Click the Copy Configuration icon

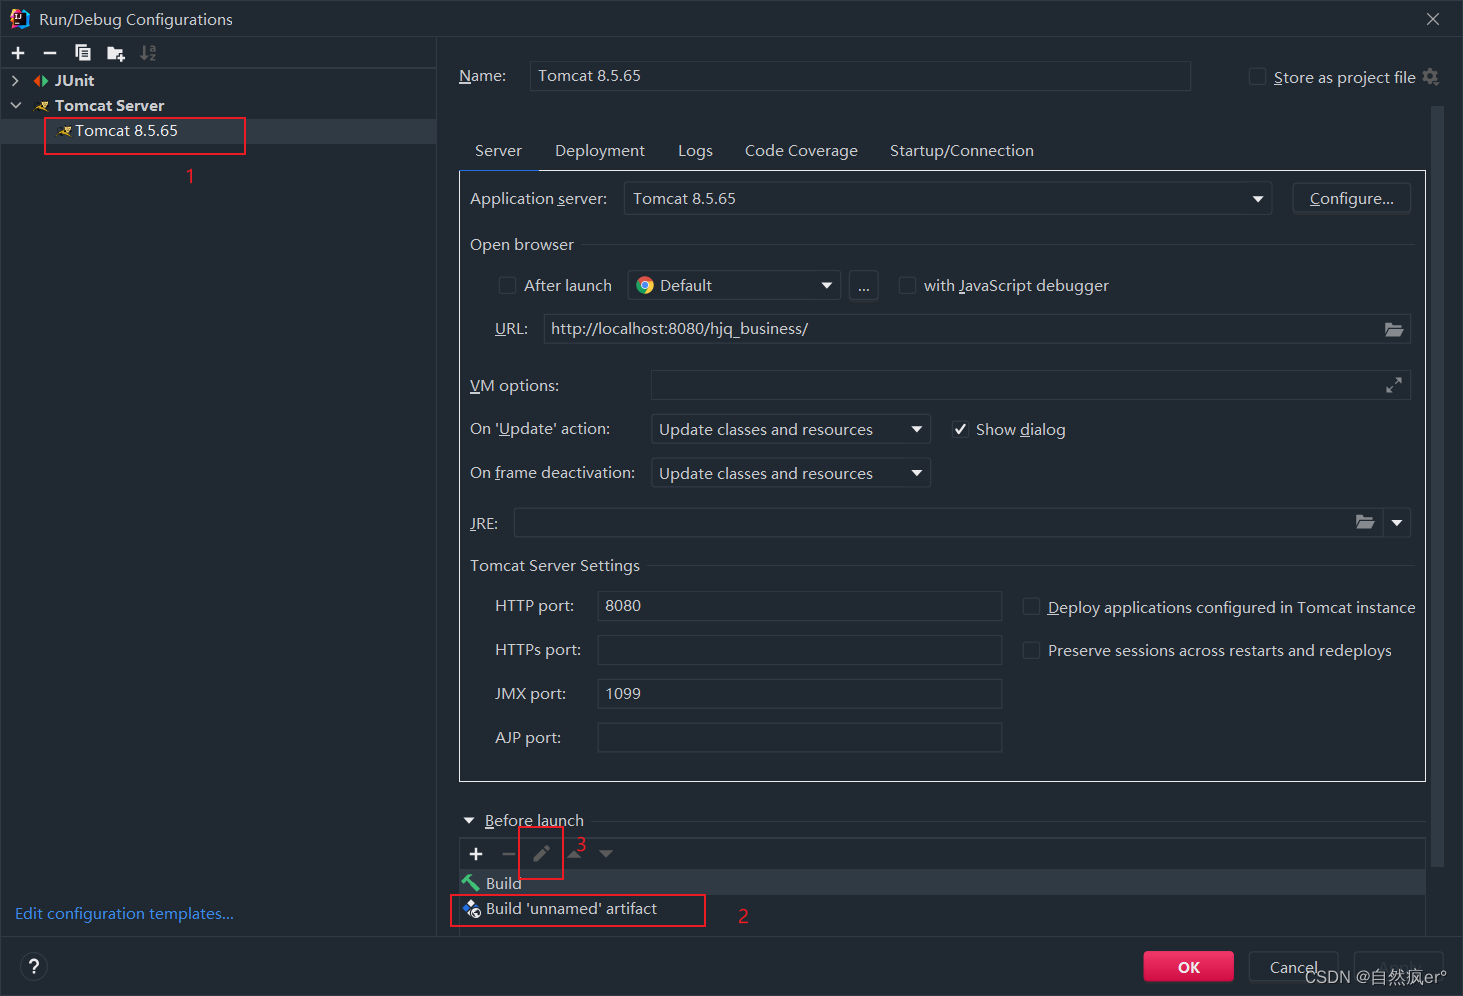pyautogui.click(x=82, y=52)
